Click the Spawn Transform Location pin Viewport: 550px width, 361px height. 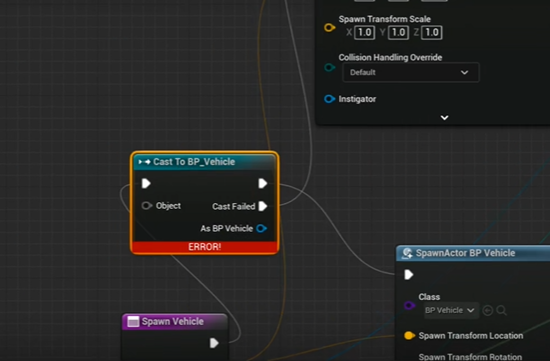pyautogui.click(x=409, y=335)
